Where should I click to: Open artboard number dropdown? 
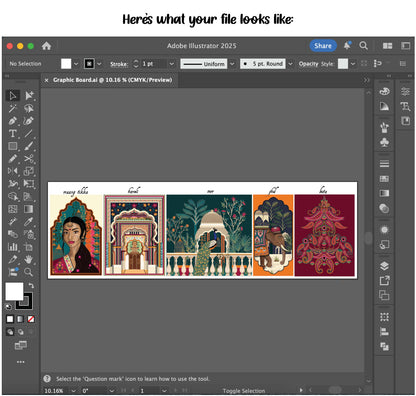tap(164, 390)
